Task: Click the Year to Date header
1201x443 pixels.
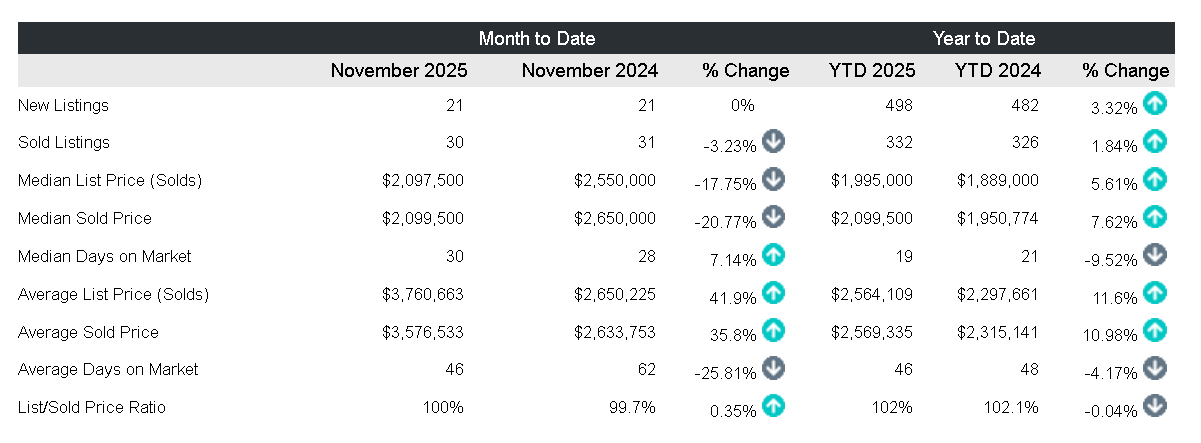Action: coord(984,39)
